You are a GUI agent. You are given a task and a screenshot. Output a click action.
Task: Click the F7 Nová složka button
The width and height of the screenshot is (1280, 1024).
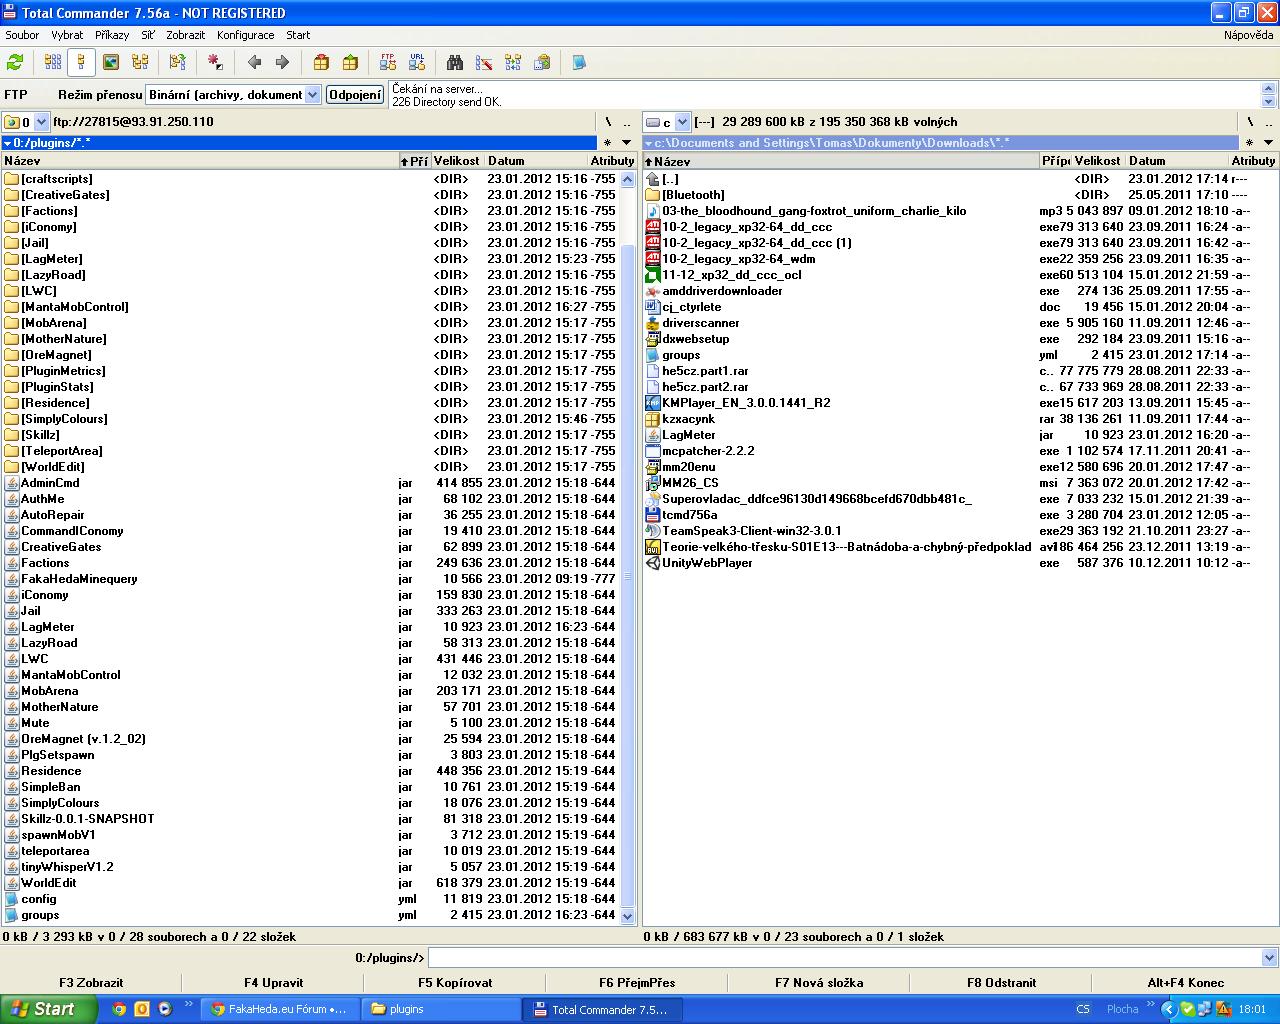[x=819, y=982]
